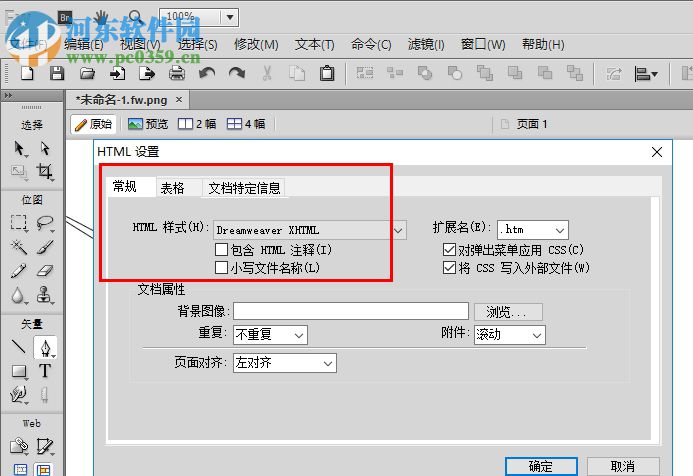693x476 pixels.
Task: Select the Lasso tool
Action: 45,223
